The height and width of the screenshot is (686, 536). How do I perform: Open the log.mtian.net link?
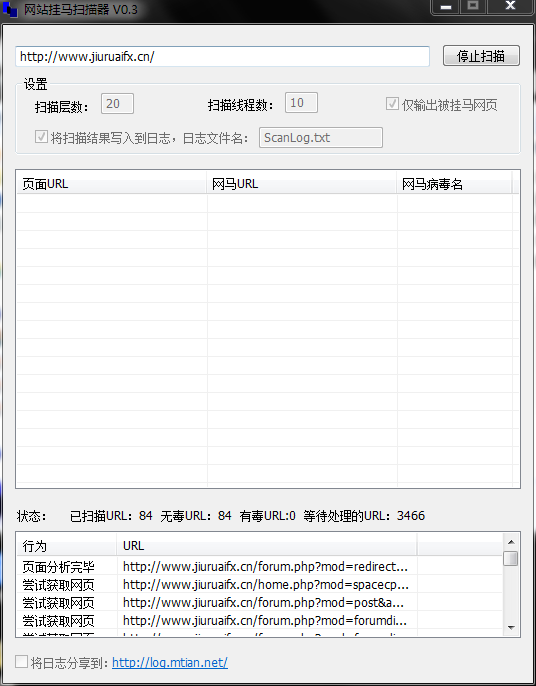(170, 662)
